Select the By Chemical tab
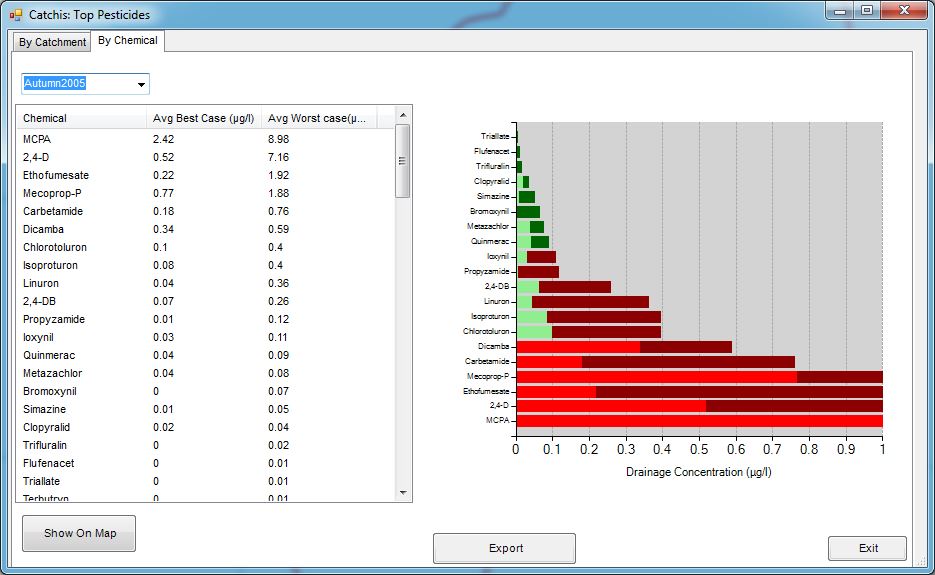The image size is (935, 575). click(x=127, y=40)
